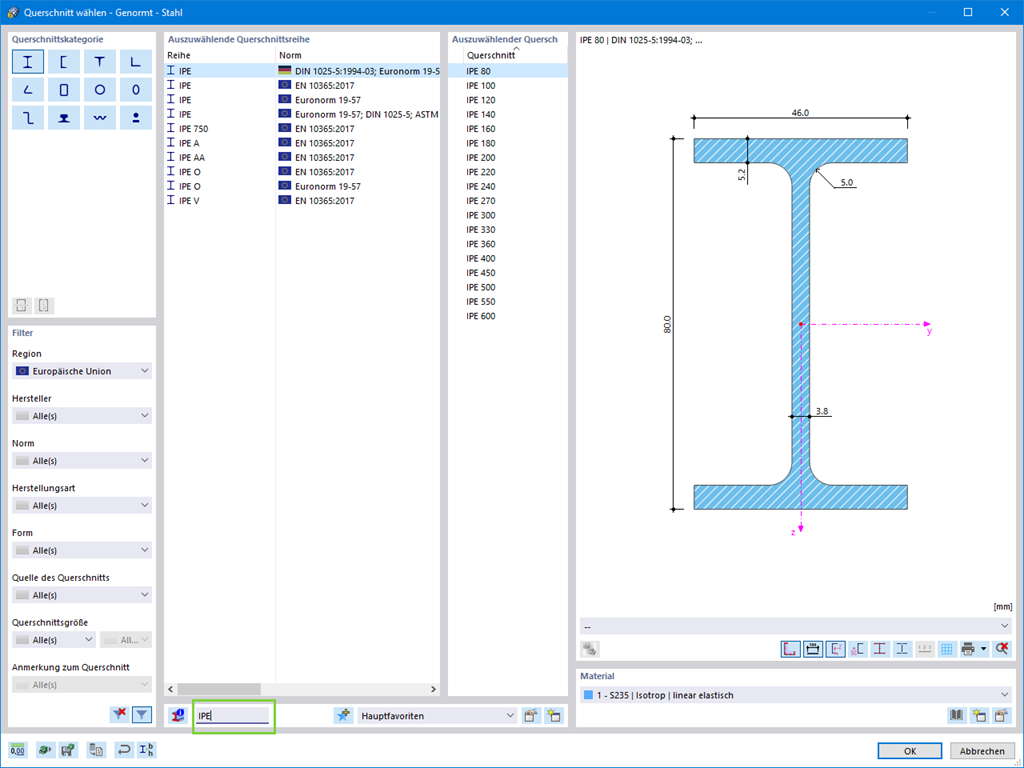Clear all filters with red-X funnel icon
Viewport: 1024px width, 768px height.
click(119, 714)
